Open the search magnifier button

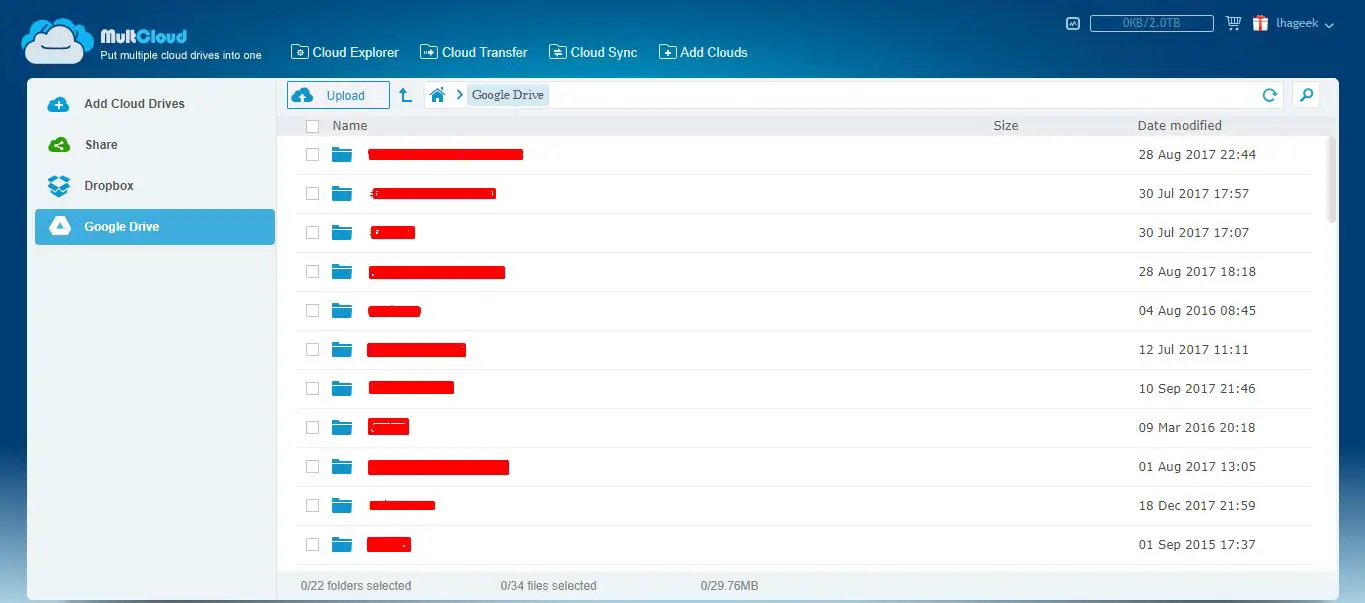tap(1305, 95)
